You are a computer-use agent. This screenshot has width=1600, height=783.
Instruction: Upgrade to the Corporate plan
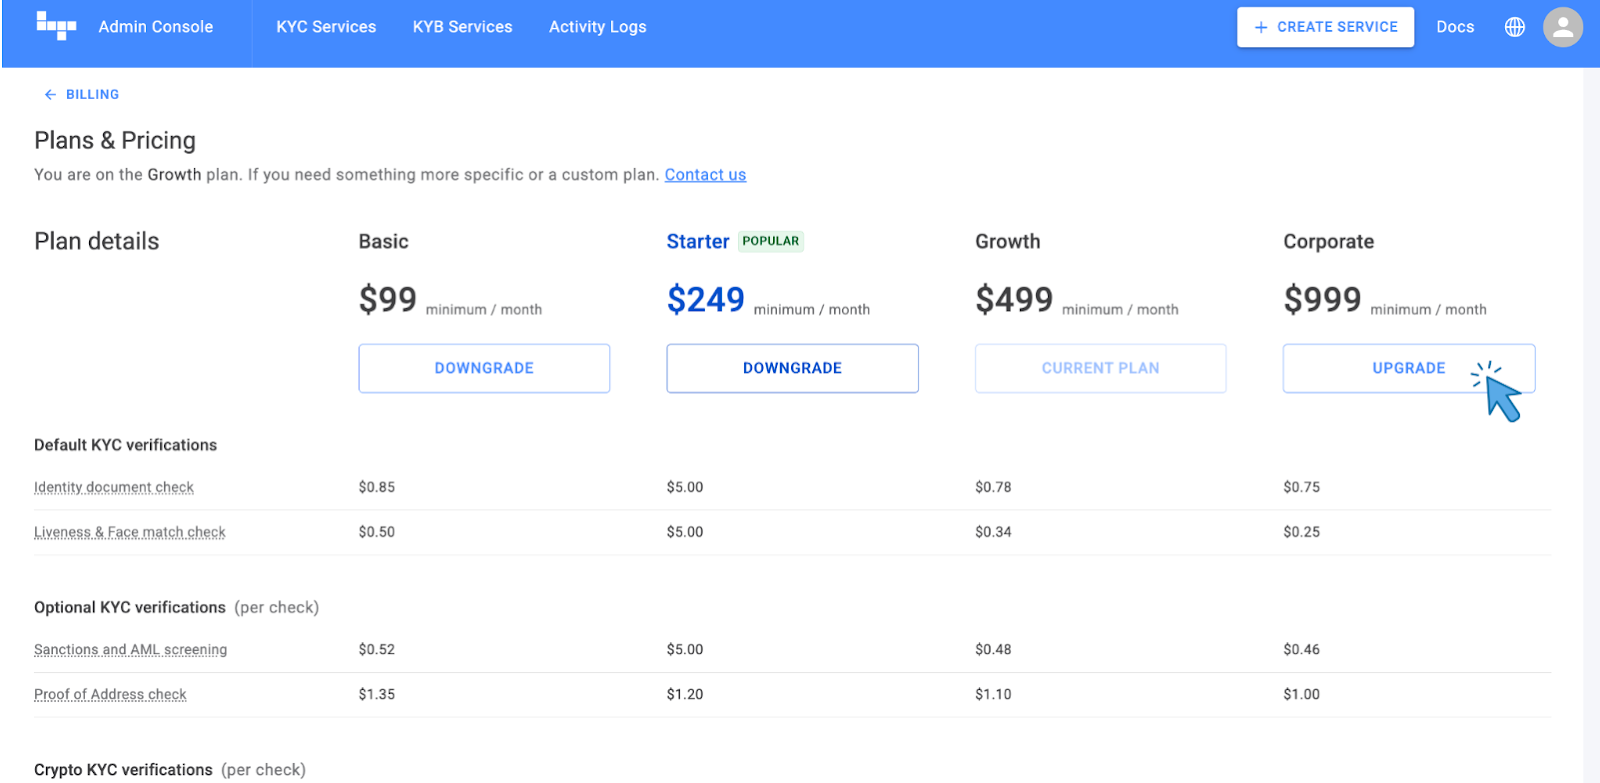coord(1408,368)
